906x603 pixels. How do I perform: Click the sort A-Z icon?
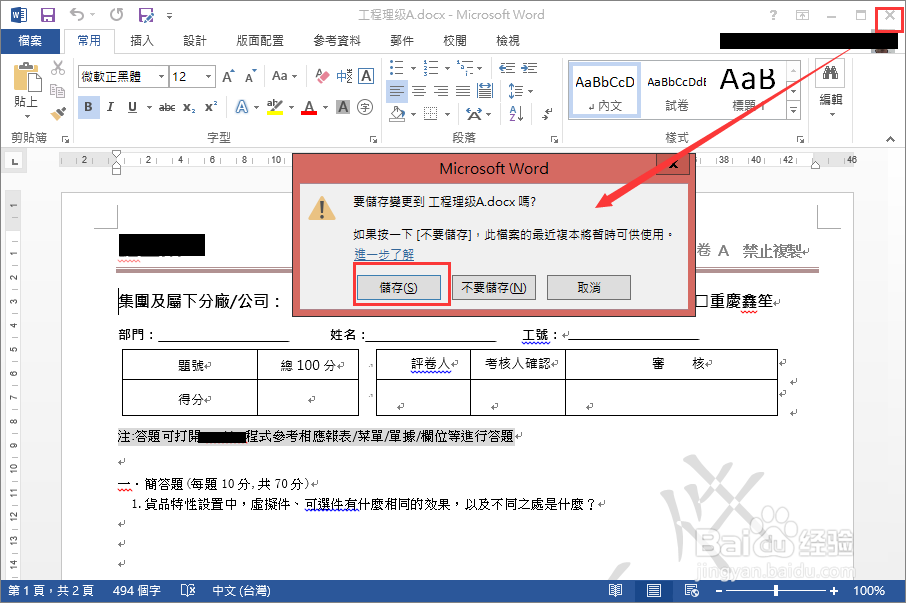click(x=517, y=113)
